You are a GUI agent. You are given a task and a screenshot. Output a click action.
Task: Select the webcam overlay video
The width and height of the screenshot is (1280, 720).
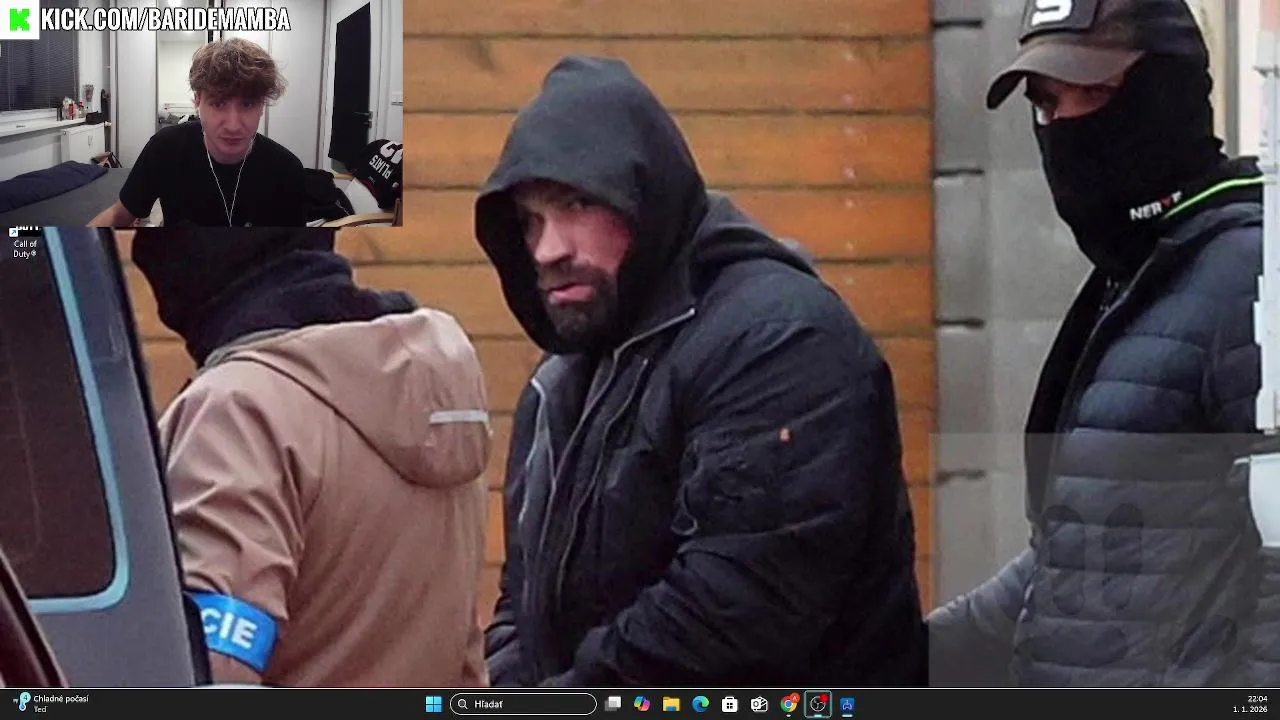(201, 113)
